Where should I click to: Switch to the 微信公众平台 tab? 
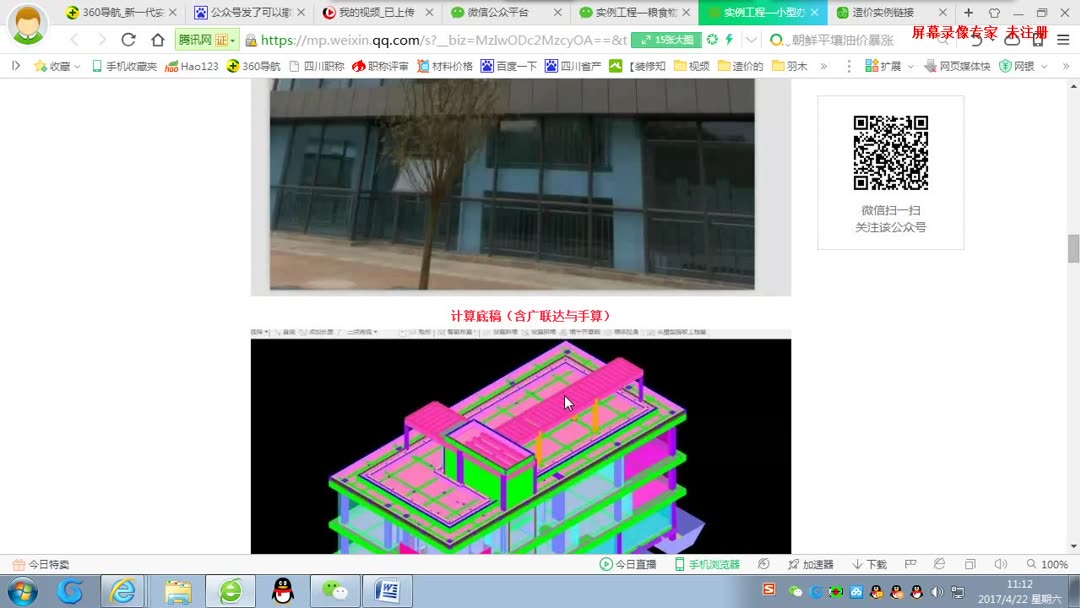click(499, 14)
